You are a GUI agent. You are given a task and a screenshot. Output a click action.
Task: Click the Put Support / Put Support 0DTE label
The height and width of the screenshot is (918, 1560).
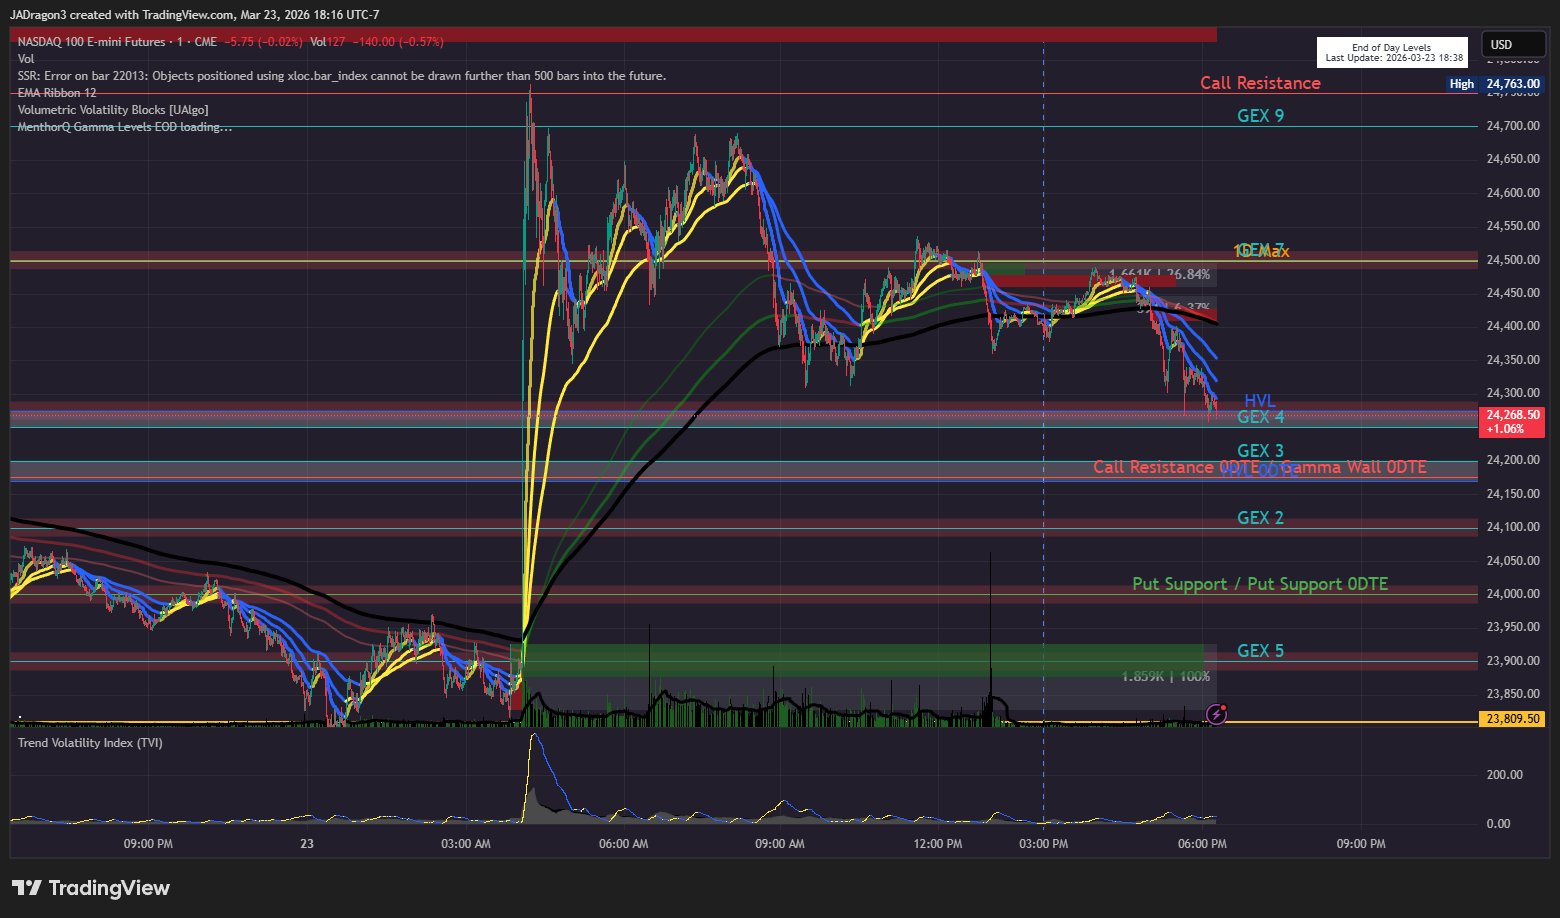tap(1260, 584)
